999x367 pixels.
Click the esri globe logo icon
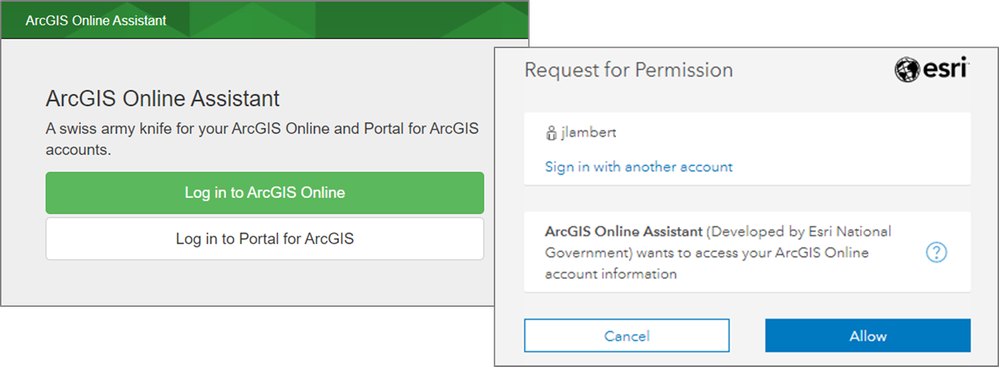click(x=907, y=69)
